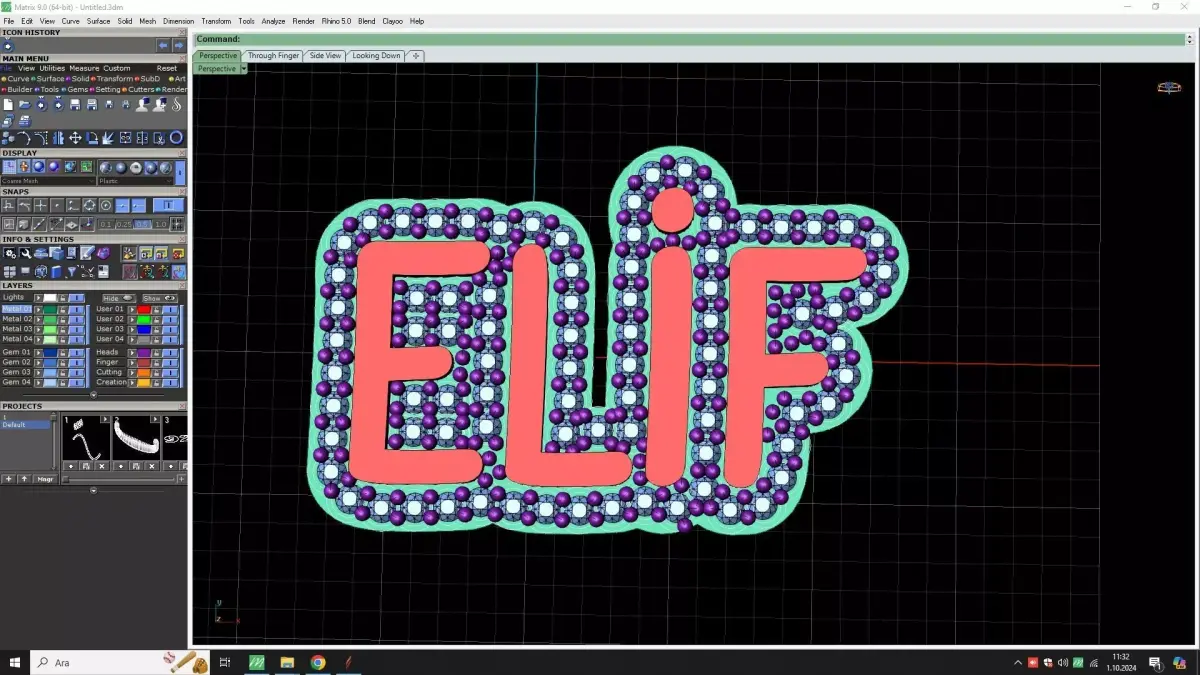Toggle visibility of Metal 01 layer

point(77,310)
